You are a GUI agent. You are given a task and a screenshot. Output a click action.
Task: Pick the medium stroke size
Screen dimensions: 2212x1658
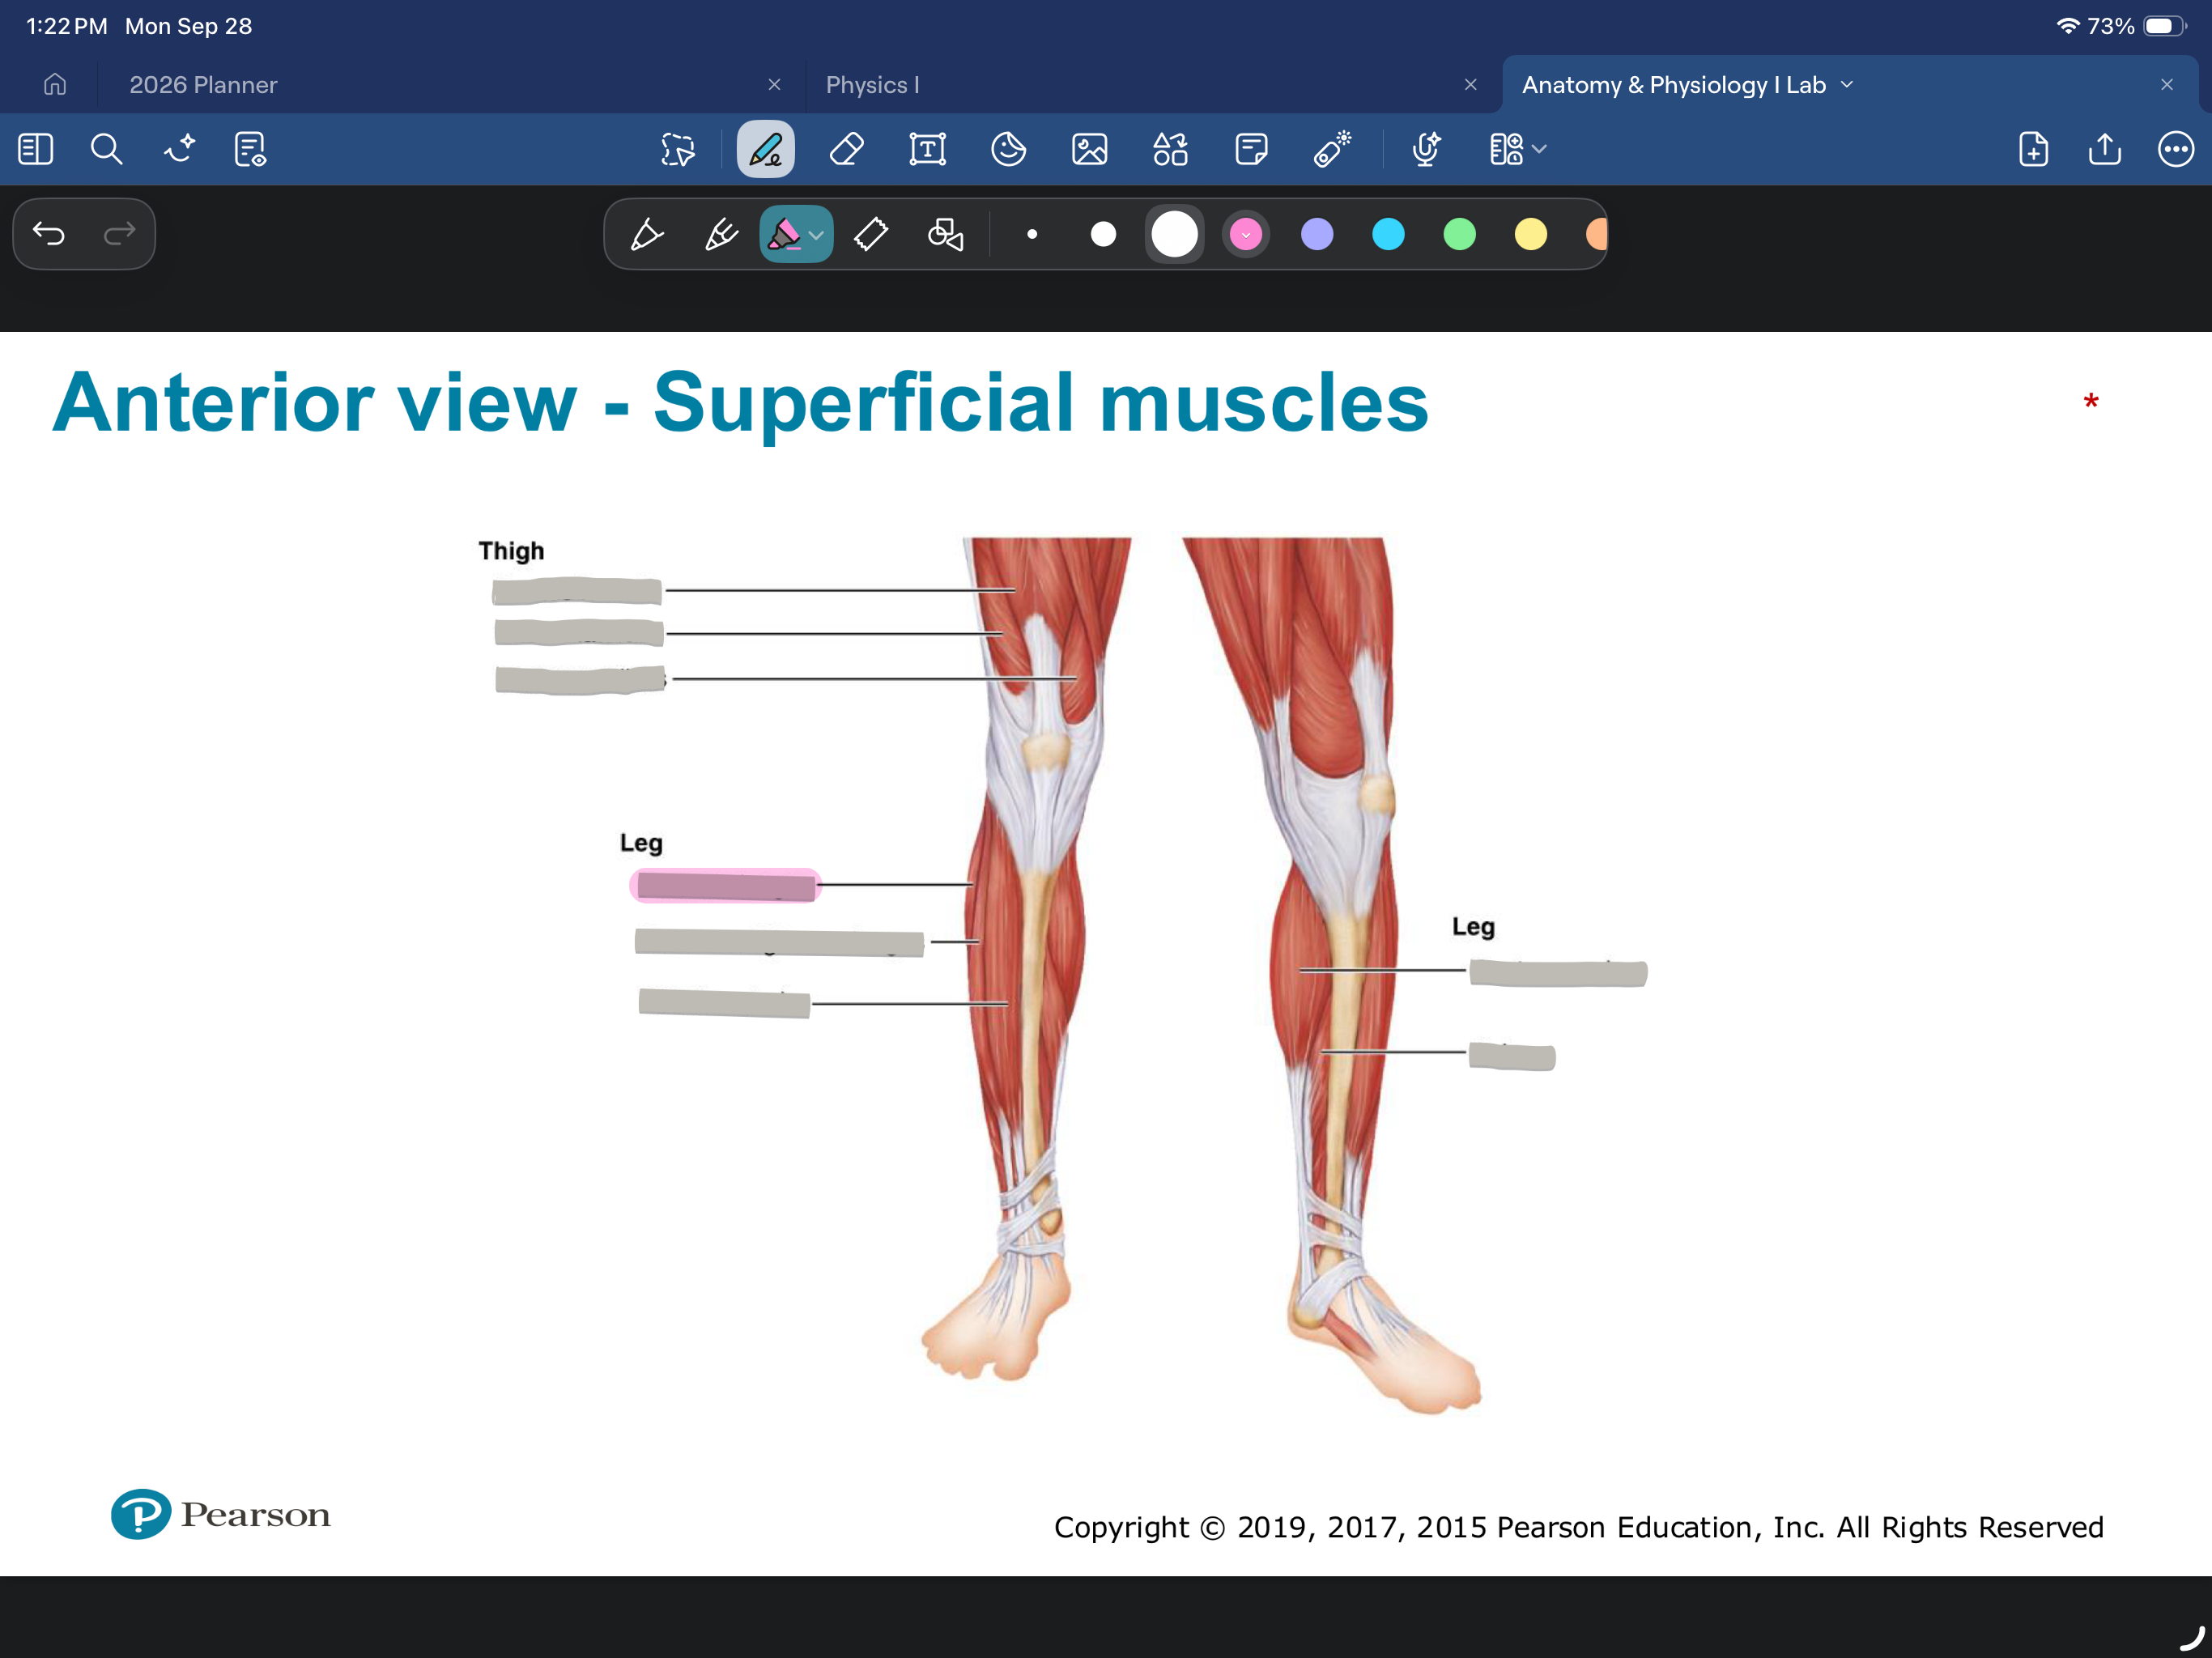click(1103, 234)
